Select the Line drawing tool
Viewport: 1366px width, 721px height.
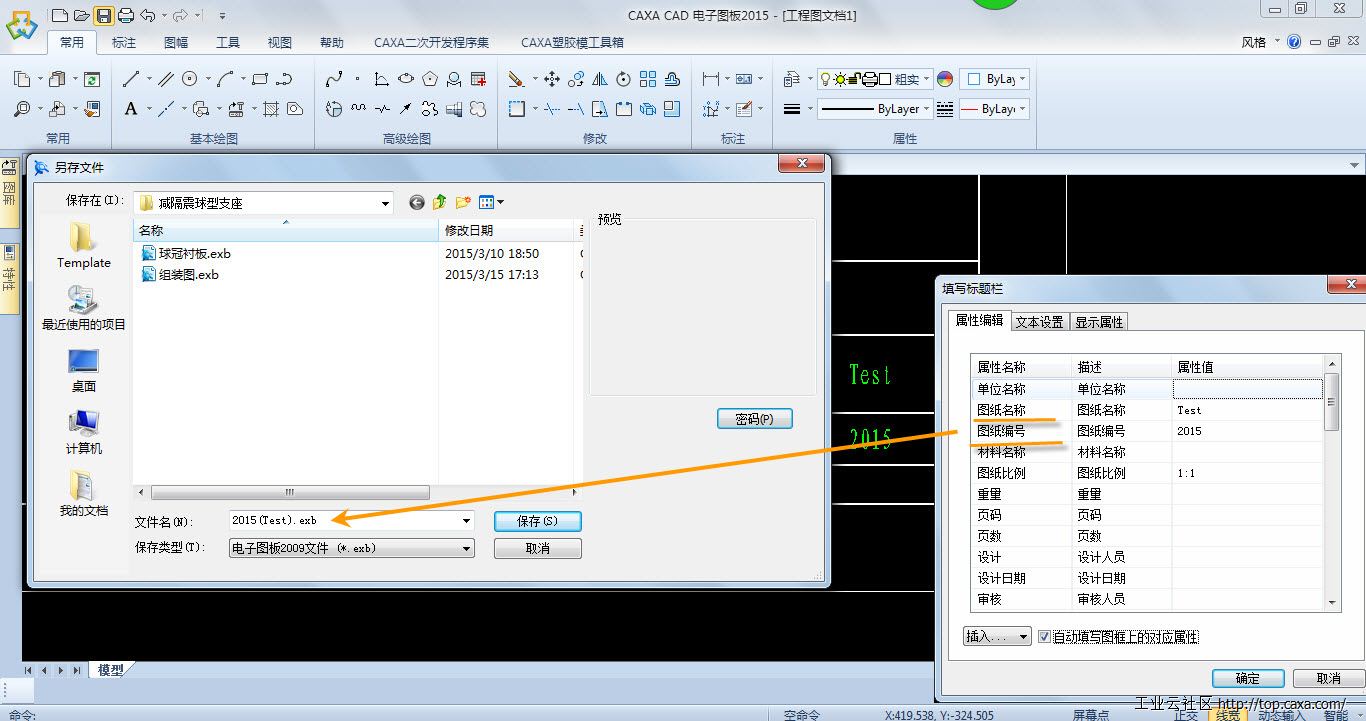[131, 79]
